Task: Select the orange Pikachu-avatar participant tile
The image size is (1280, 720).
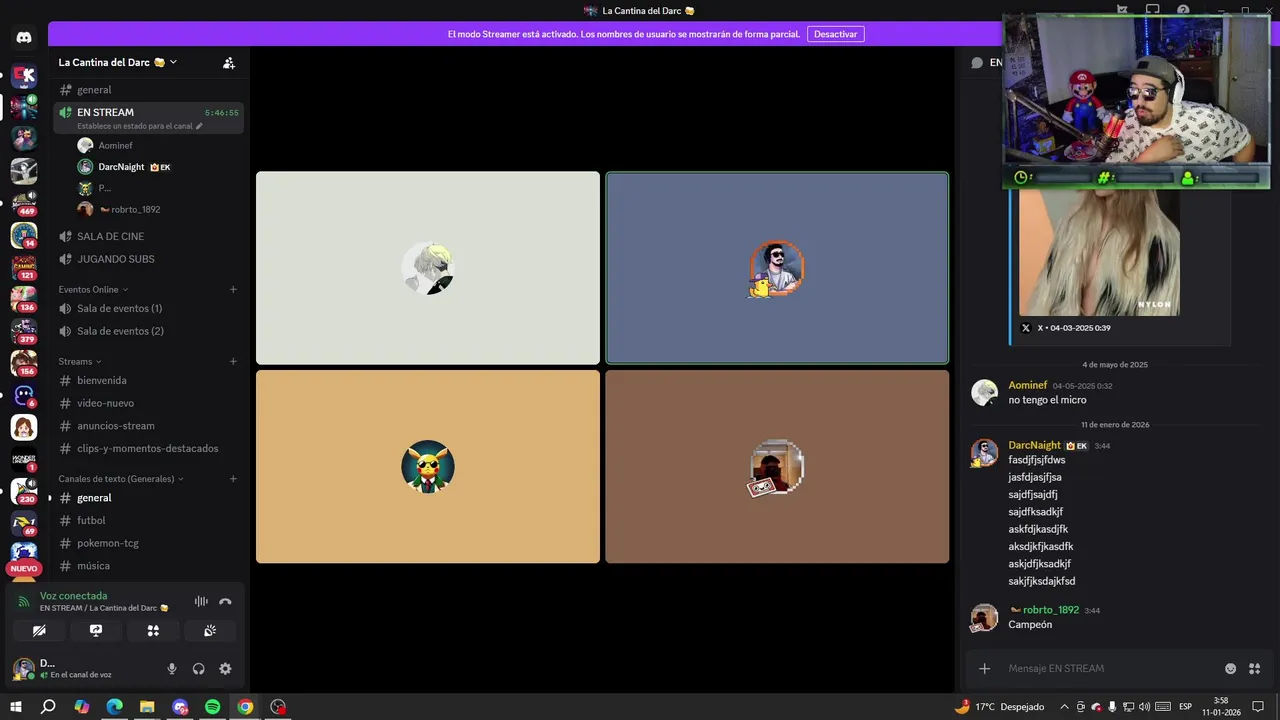Action: [x=428, y=467]
